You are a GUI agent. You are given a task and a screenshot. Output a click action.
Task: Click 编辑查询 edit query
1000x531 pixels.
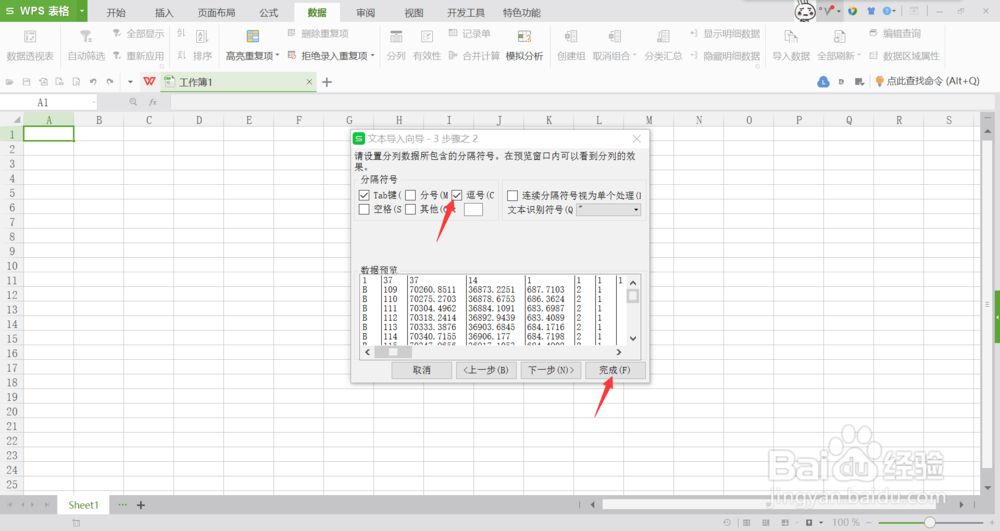coord(895,33)
